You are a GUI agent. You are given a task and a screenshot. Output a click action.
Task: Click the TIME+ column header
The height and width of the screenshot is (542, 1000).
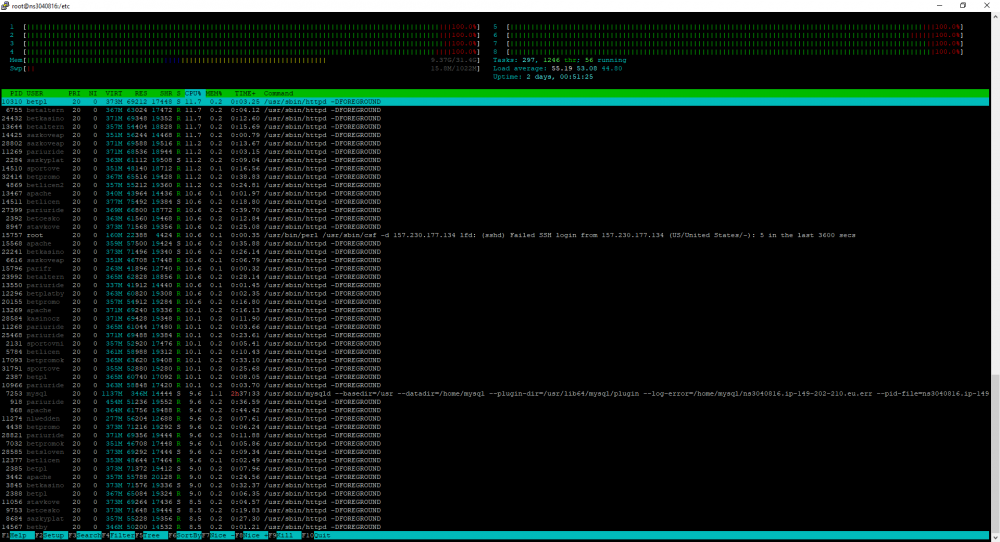point(244,93)
